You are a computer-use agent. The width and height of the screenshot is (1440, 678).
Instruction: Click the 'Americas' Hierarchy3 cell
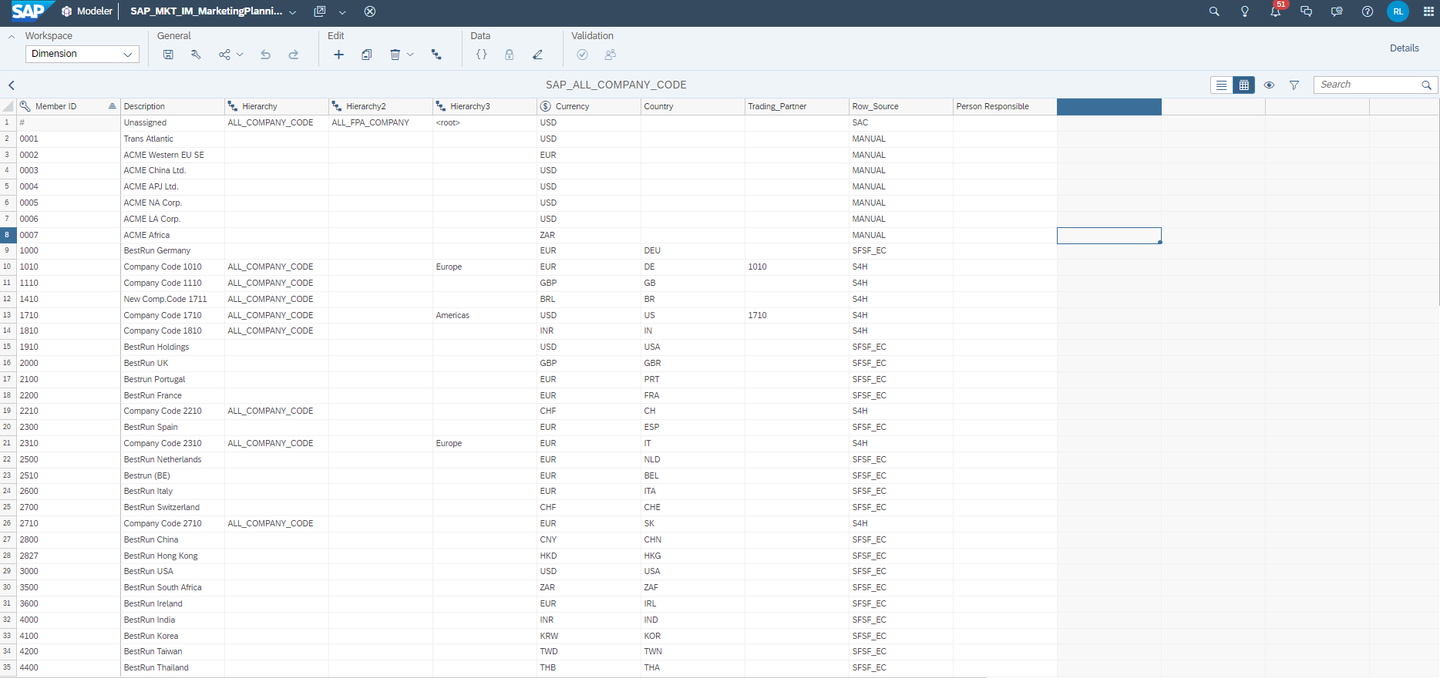(x=485, y=315)
